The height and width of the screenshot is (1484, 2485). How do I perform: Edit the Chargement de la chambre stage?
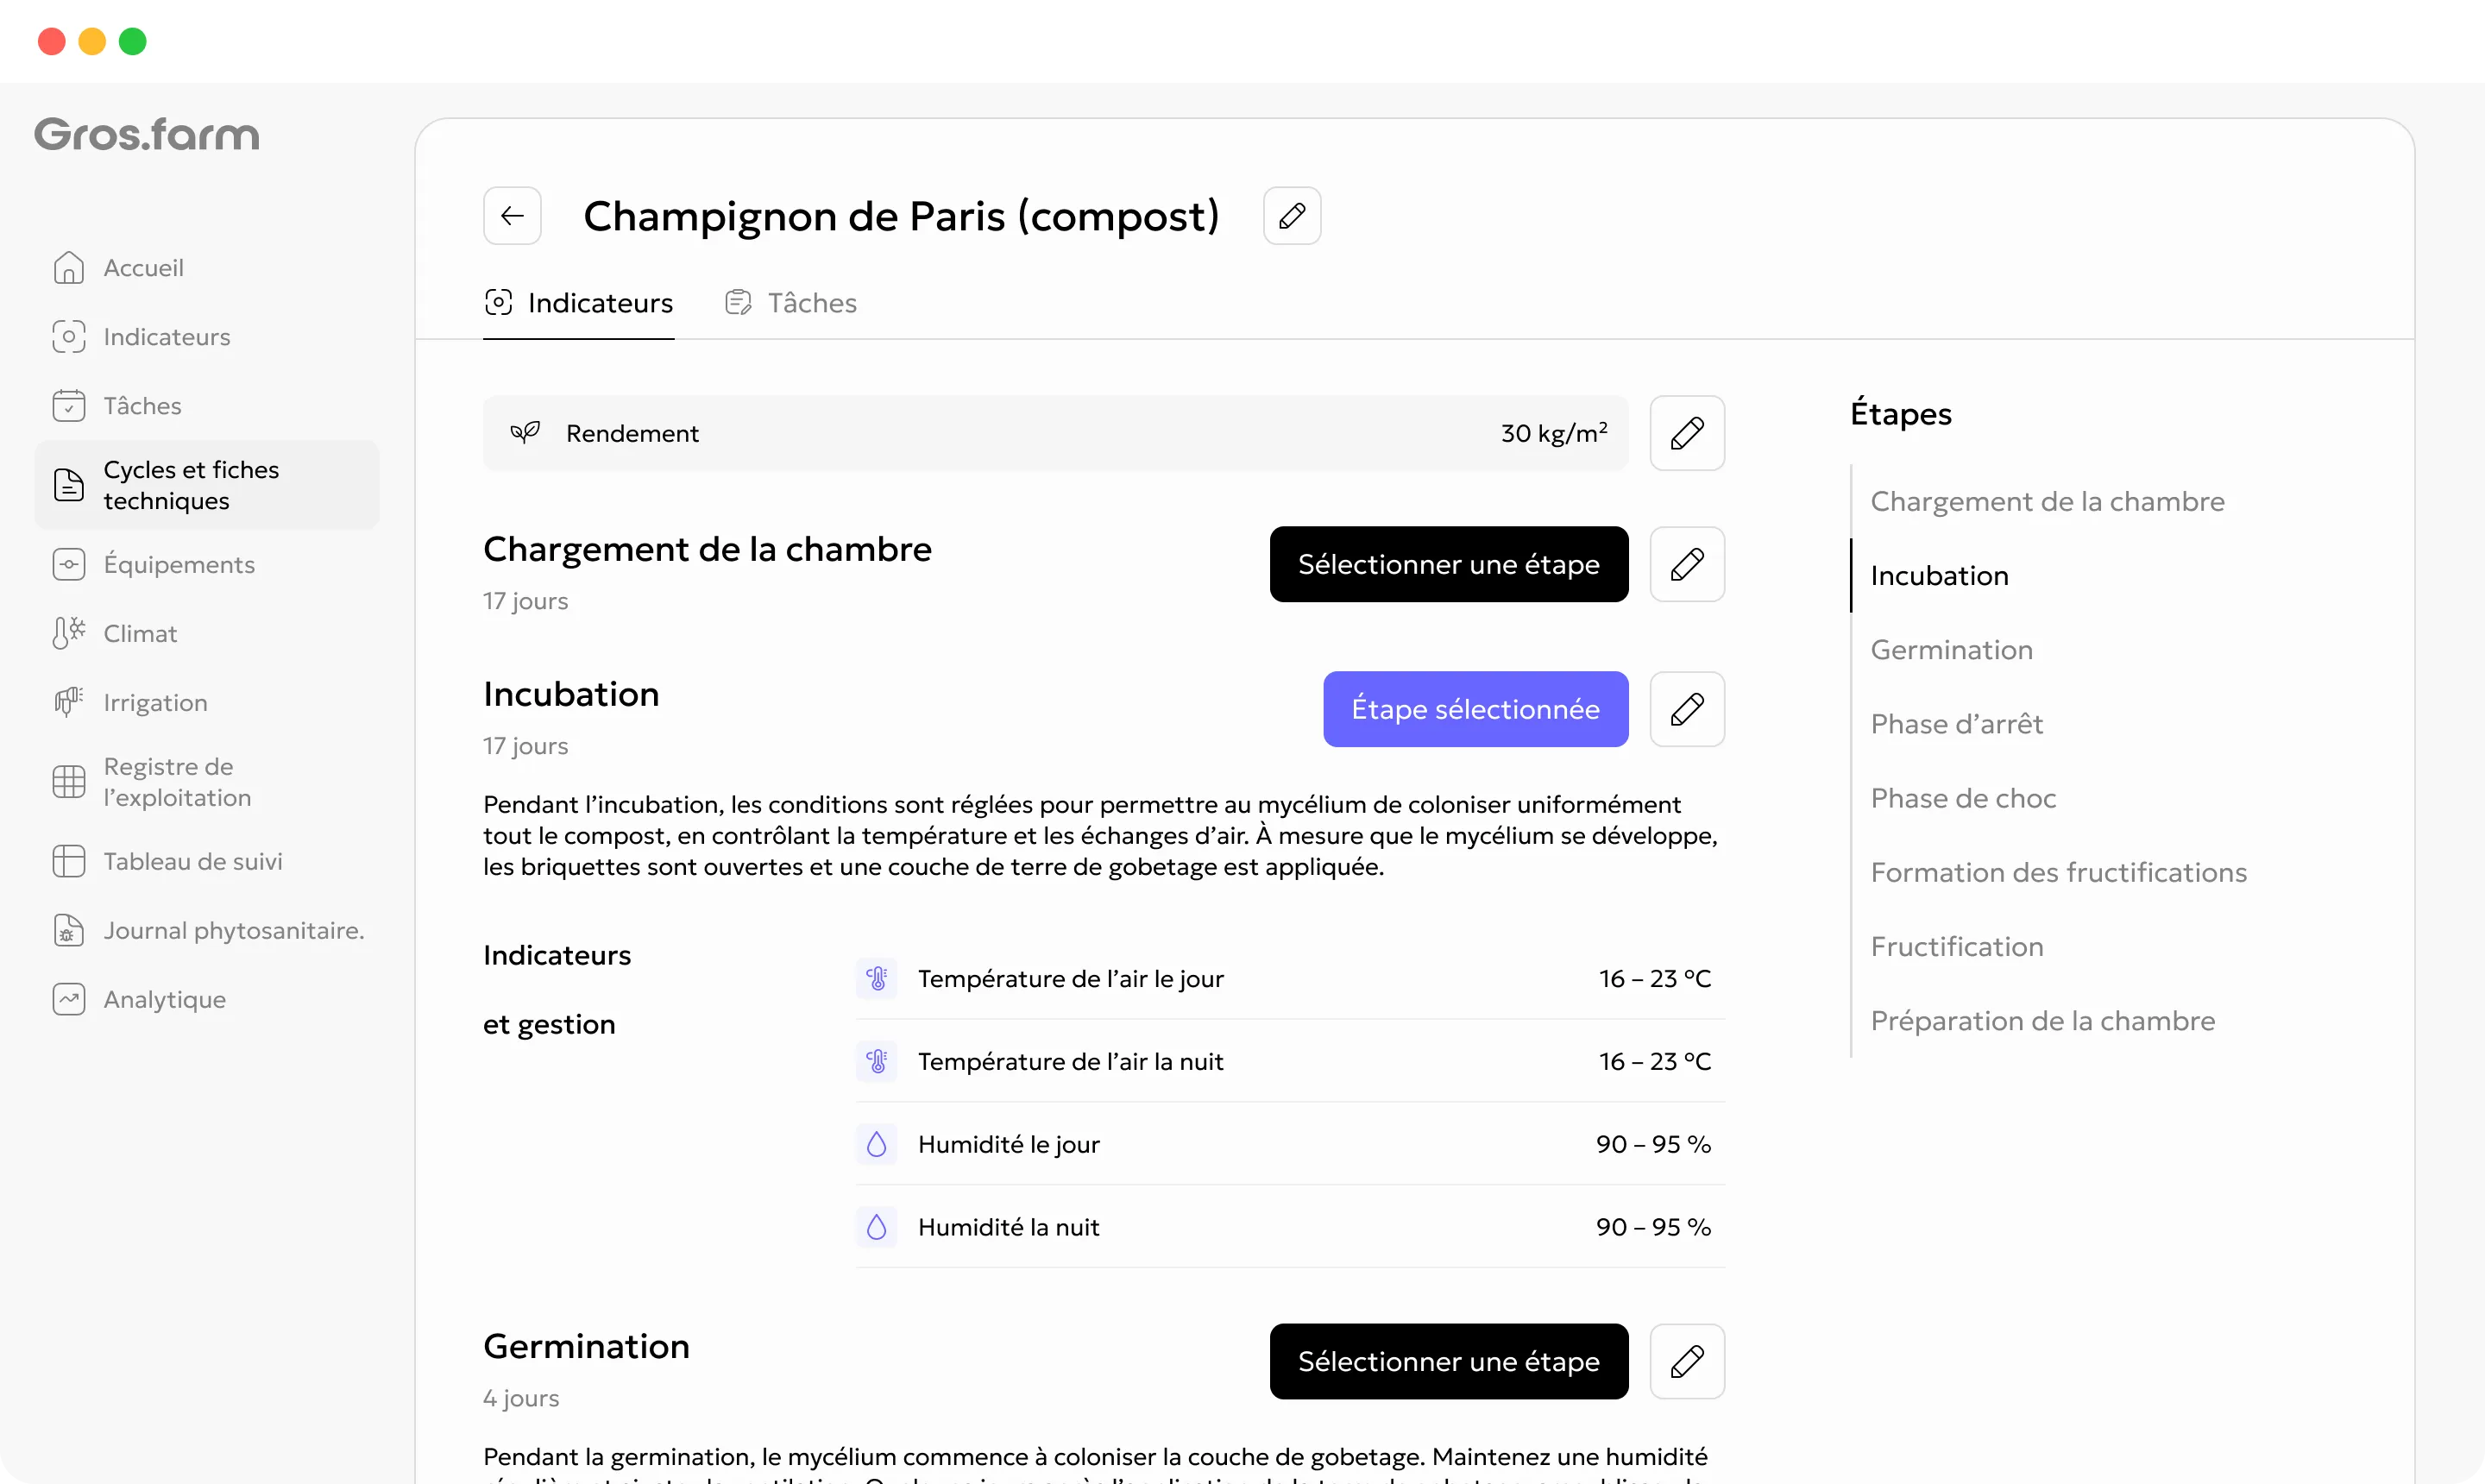coord(1687,564)
